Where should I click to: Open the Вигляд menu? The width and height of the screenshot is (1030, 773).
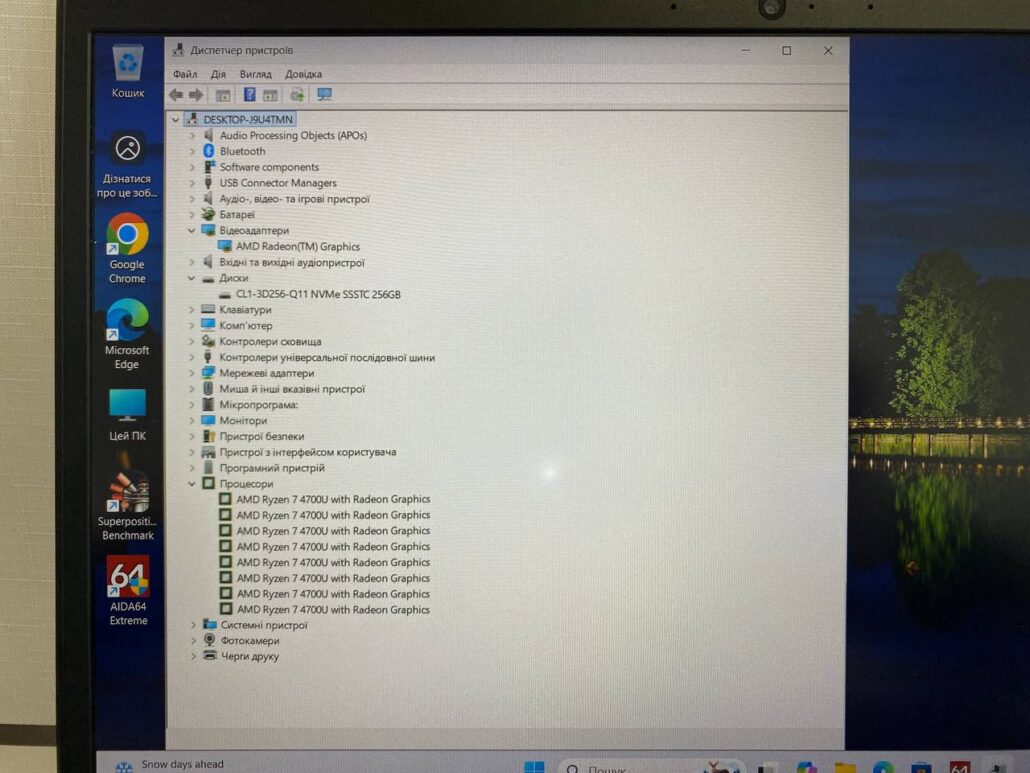[x=255, y=74]
